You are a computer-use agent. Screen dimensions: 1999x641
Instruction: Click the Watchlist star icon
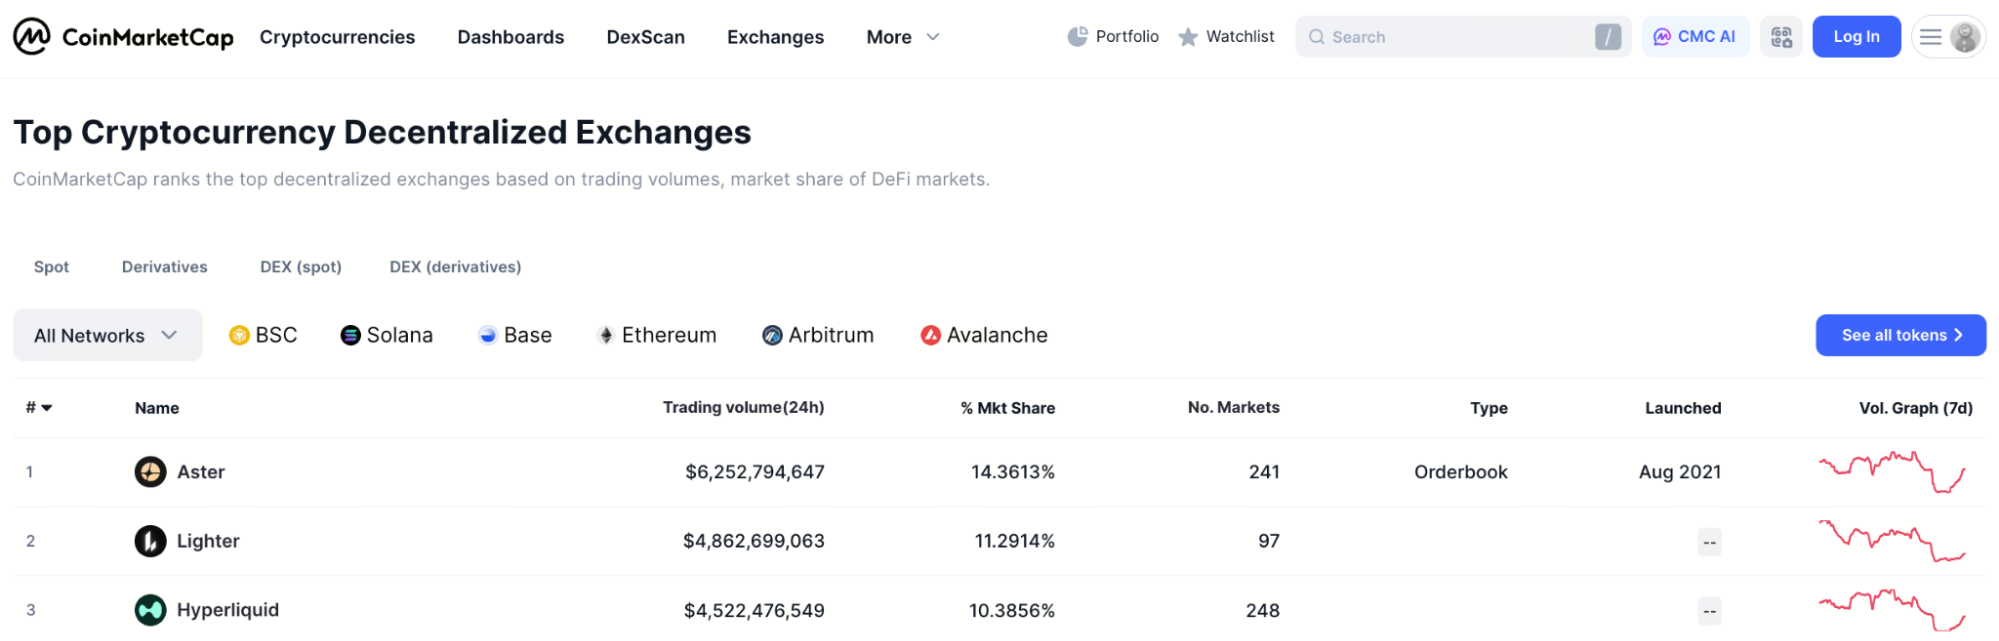(1188, 37)
